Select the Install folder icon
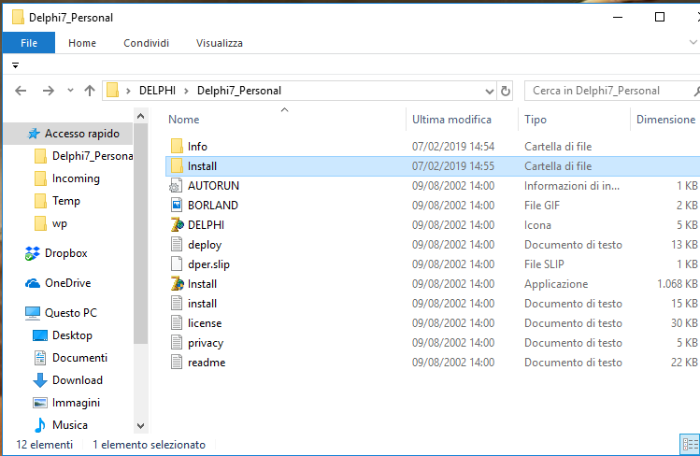The height and width of the screenshot is (456, 700). coord(177,166)
